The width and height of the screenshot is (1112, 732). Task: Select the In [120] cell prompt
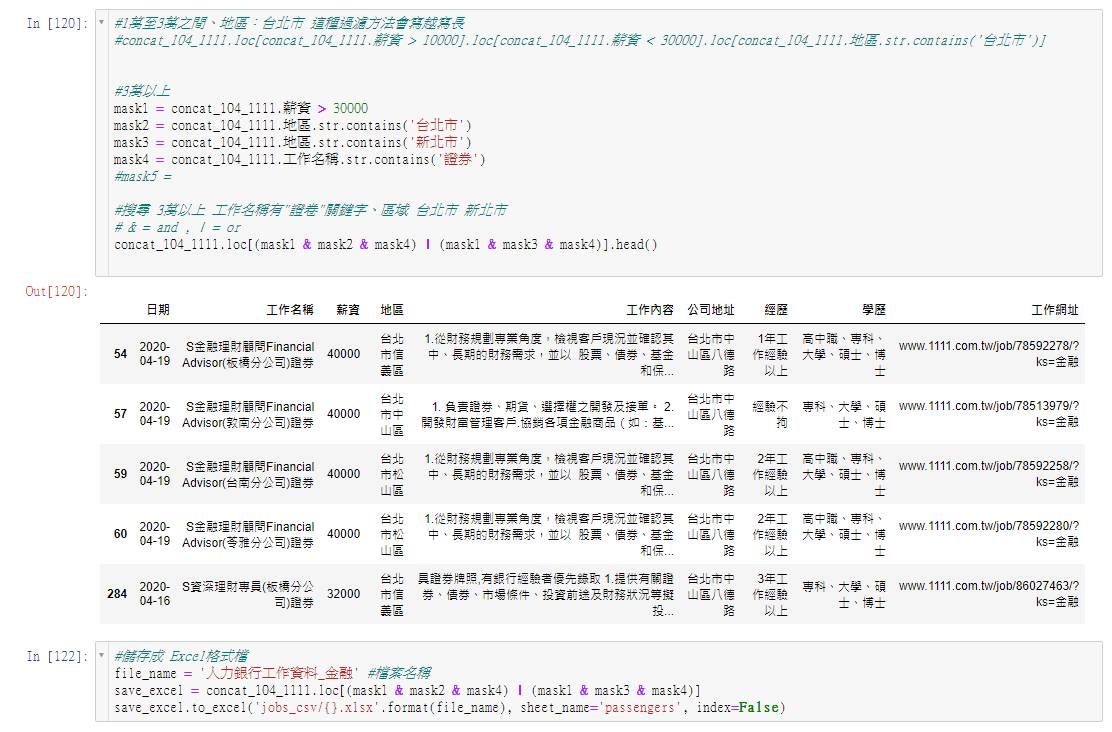click(56, 23)
